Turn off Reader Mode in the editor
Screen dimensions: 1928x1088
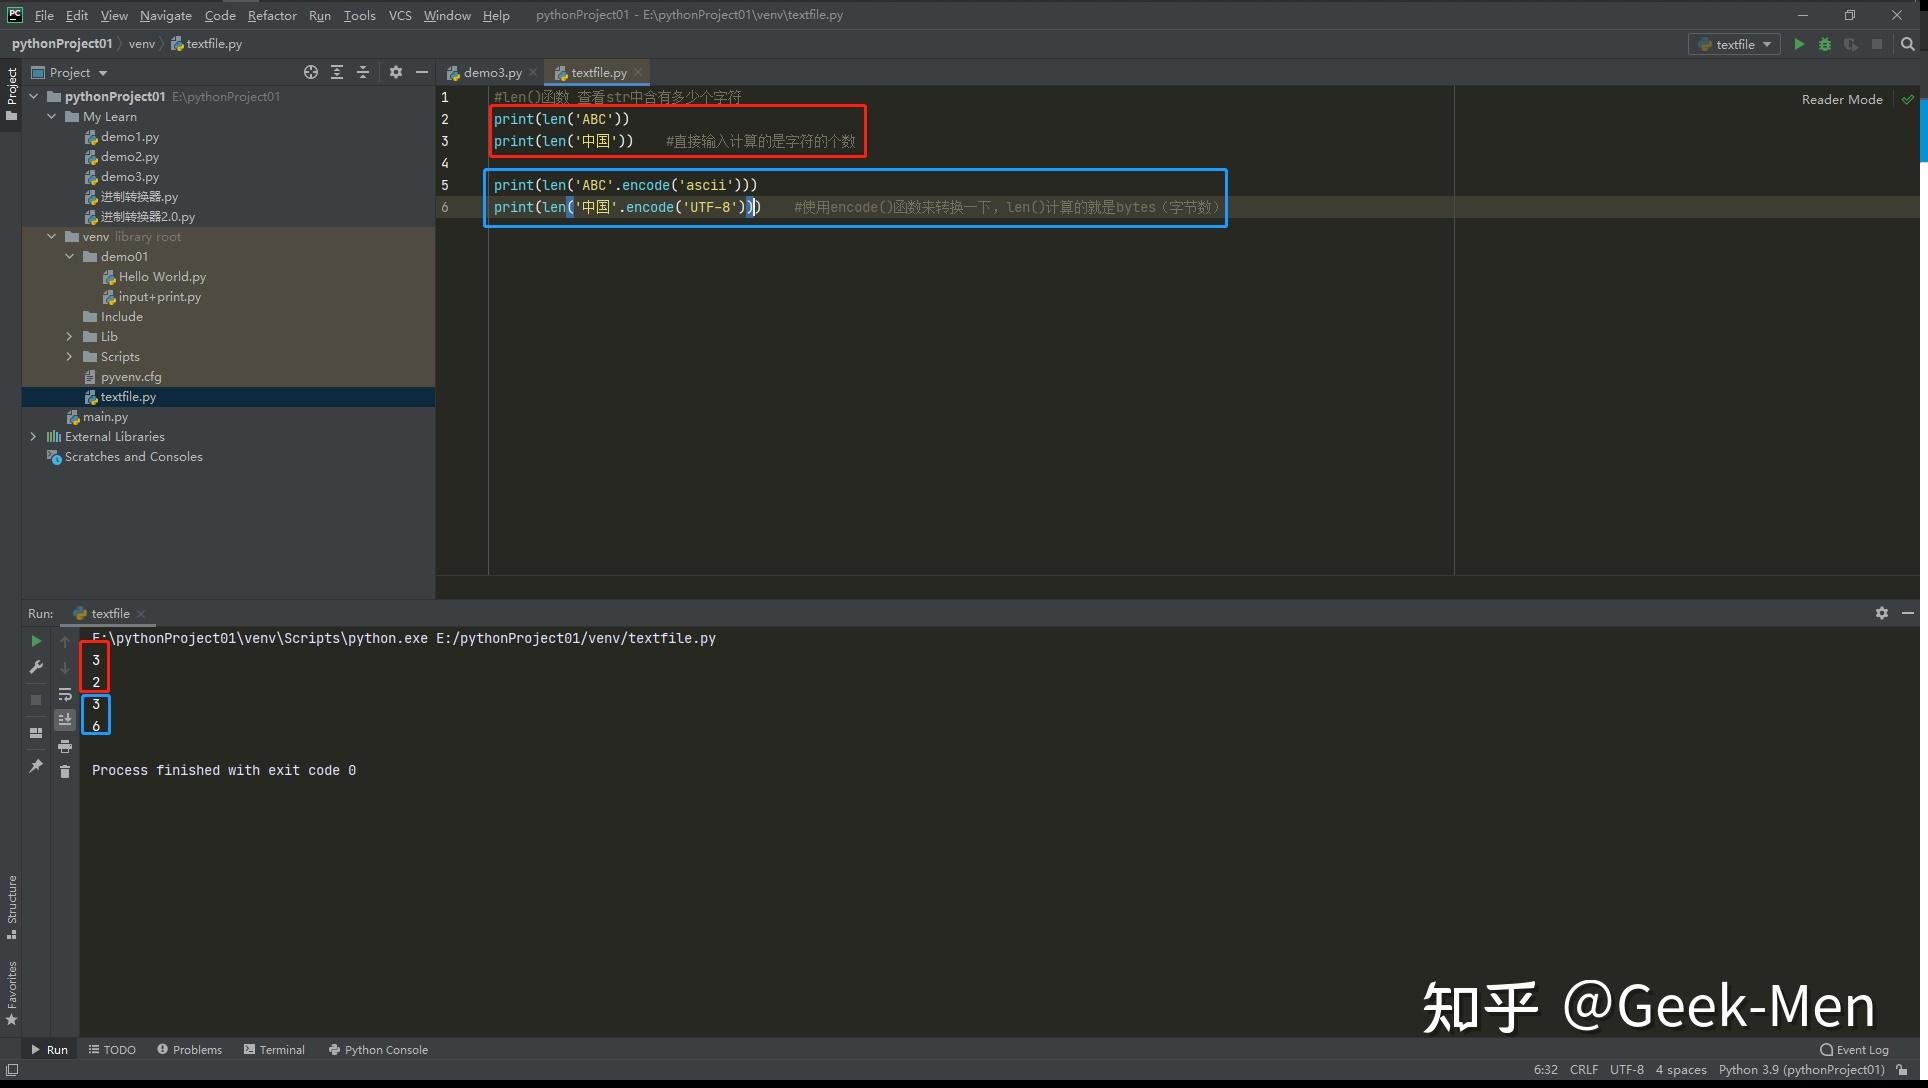[x=1841, y=99]
